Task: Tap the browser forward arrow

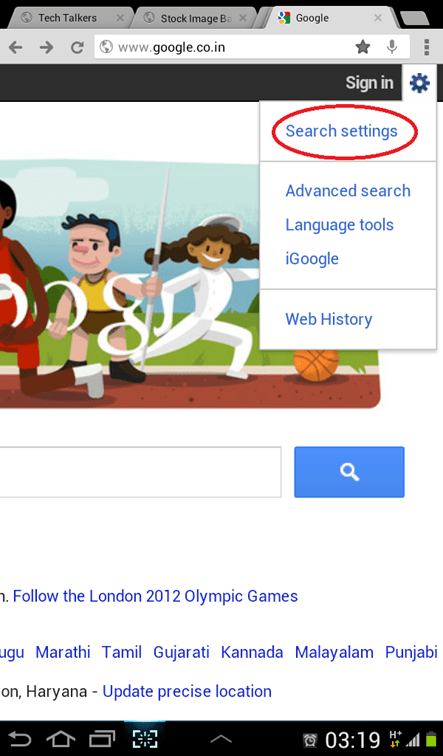Action: (x=46, y=47)
